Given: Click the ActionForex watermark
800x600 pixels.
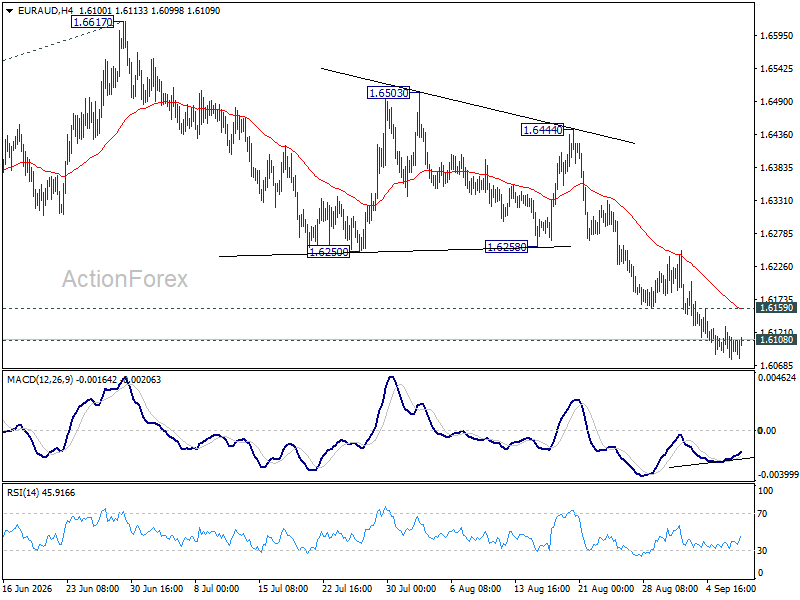Looking at the screenshot, I should 125,279.
